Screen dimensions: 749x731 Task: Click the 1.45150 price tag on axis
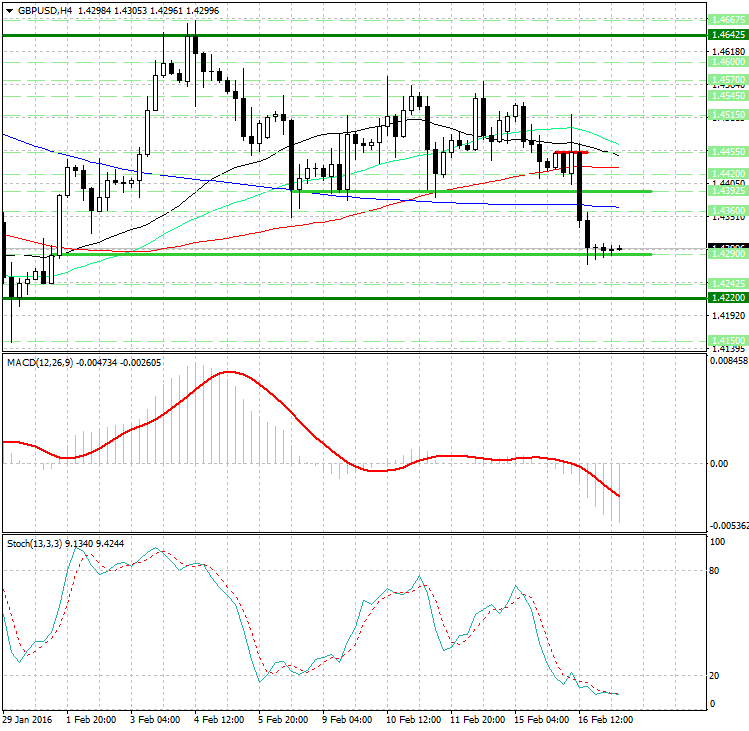(727, 116)
